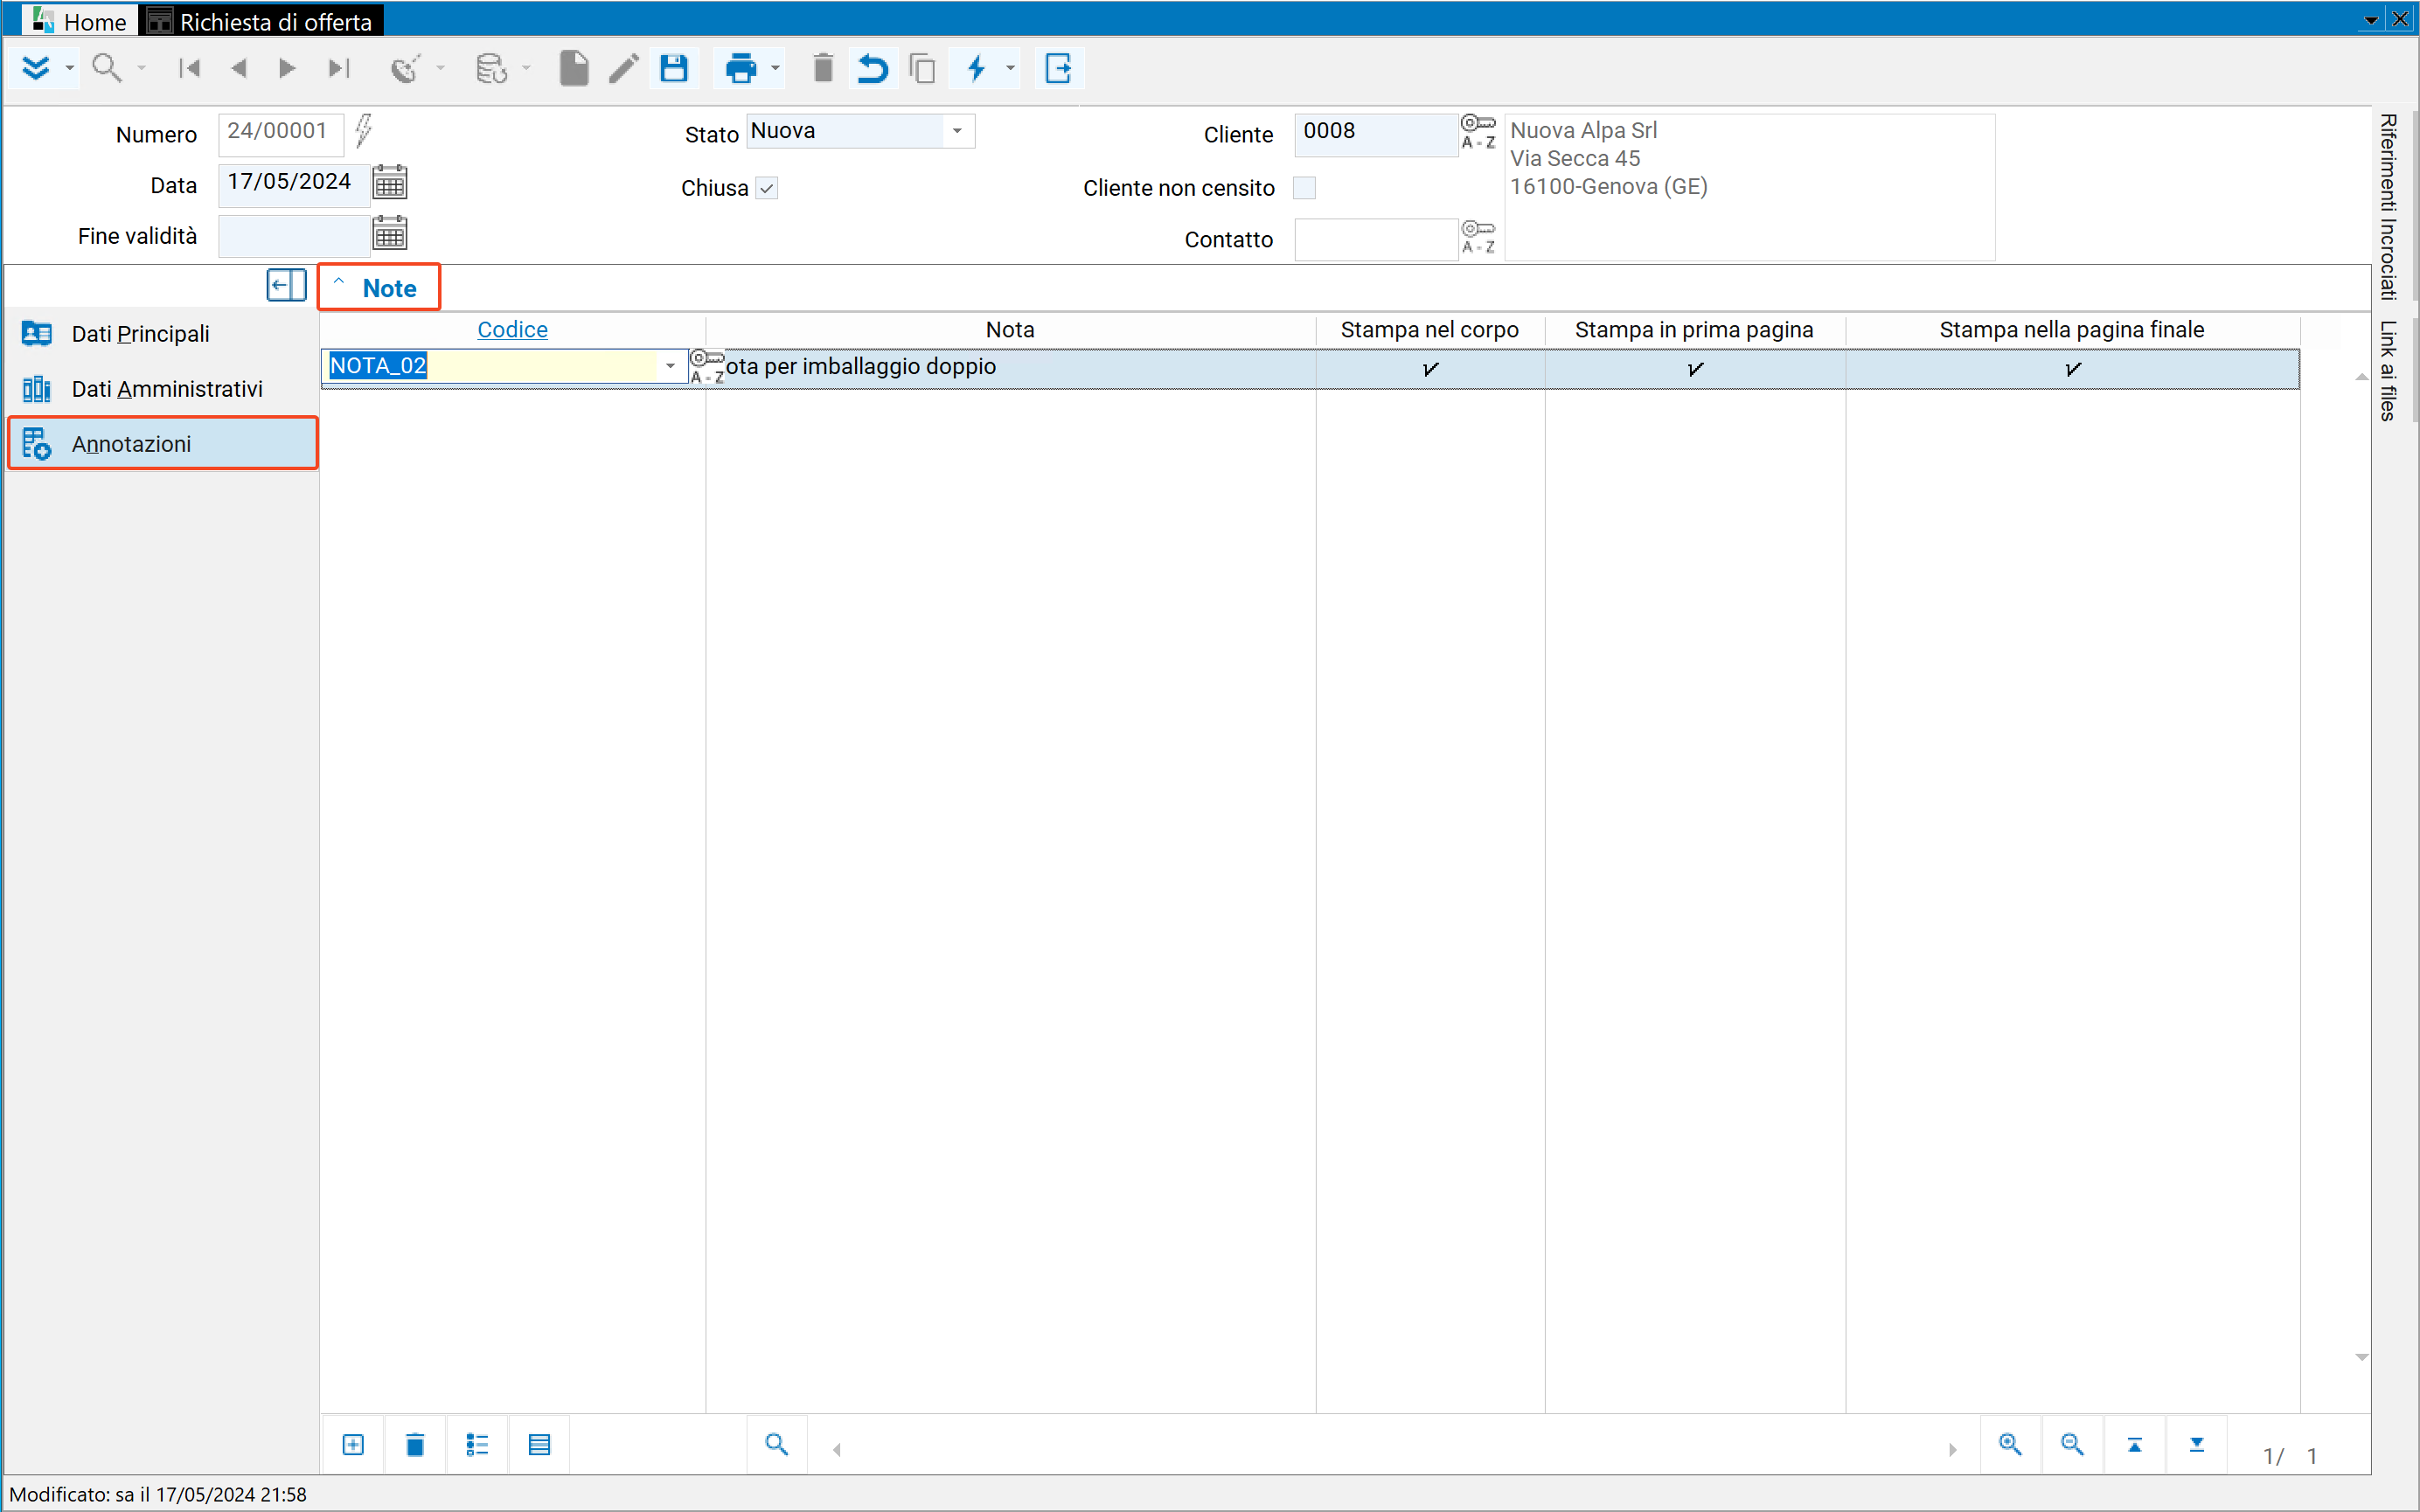Screen dimensions: 2420x1512
Task: Delete row with grid trash icon
Action: (415, 1444)
